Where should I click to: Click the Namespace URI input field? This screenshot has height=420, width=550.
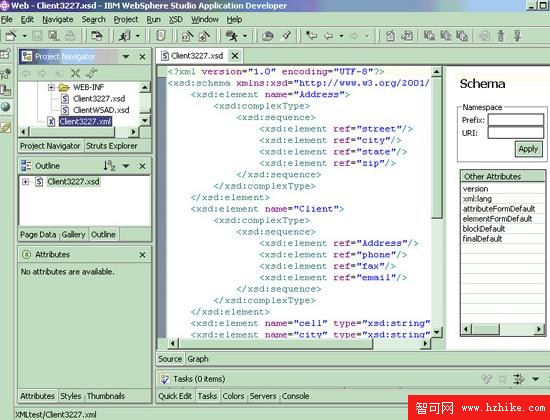(516, 133)
